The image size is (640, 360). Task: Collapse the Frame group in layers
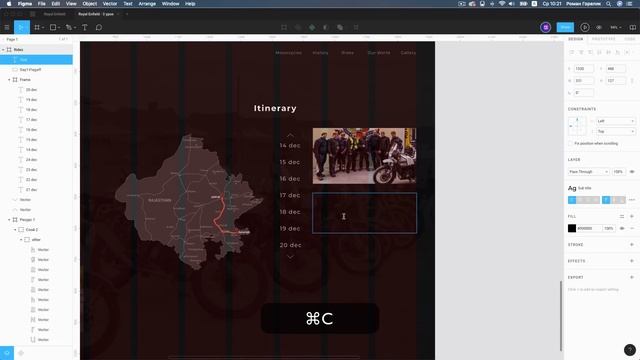coord(9,80)
